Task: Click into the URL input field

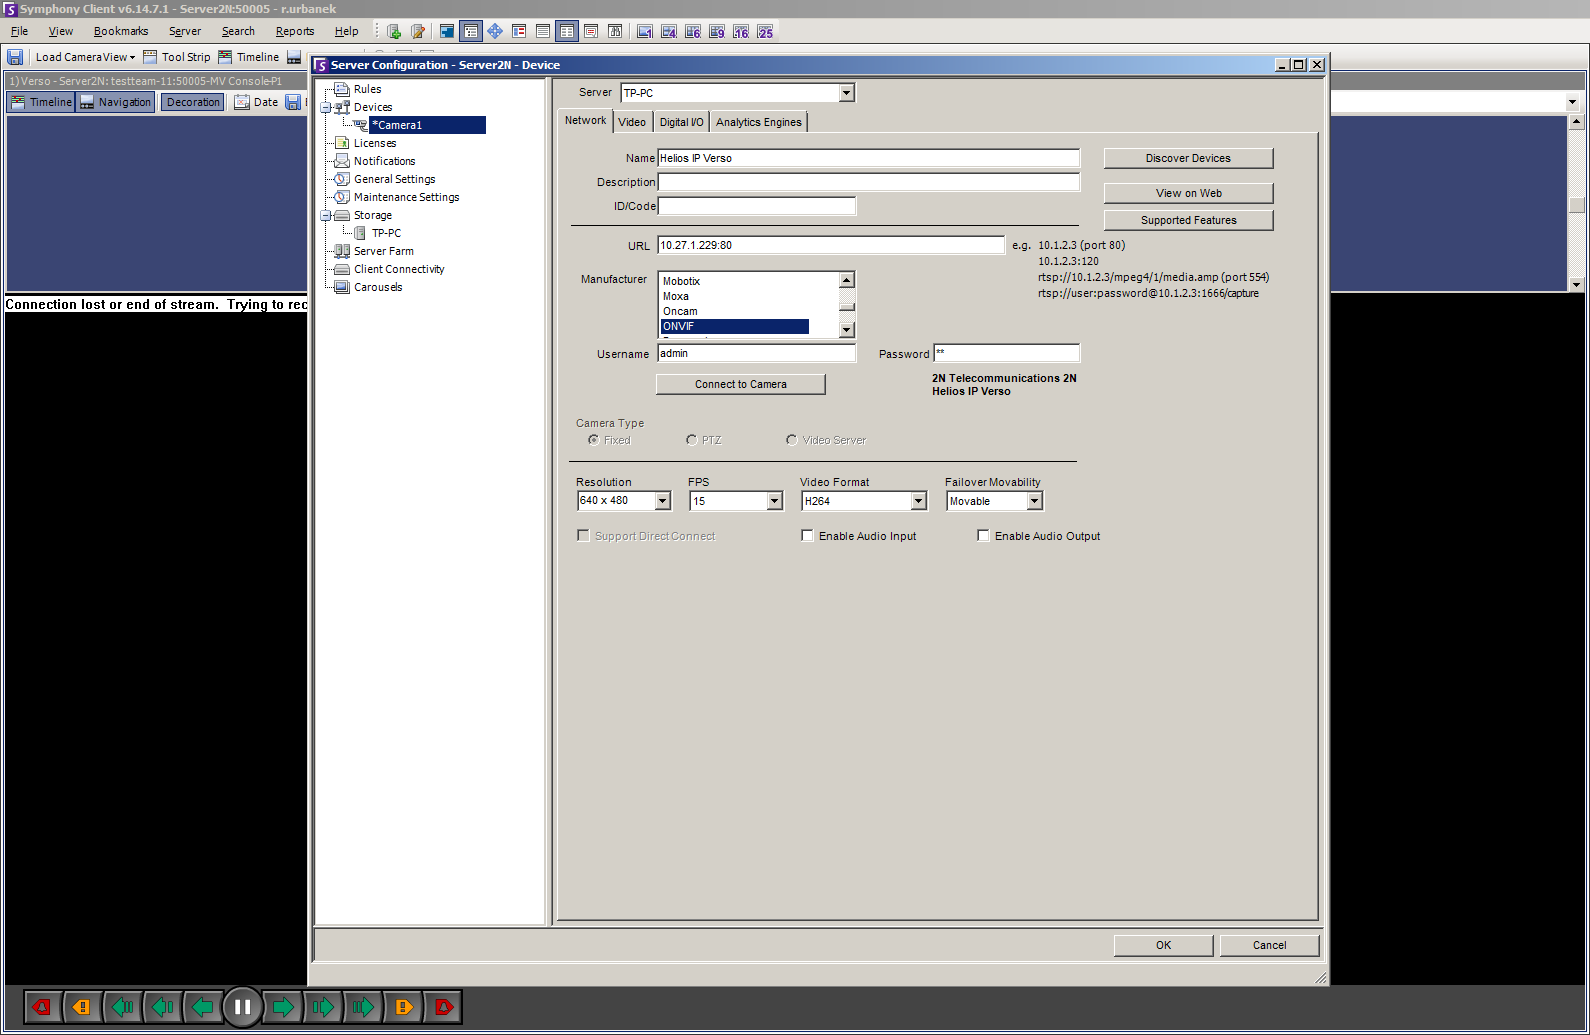Action: [x=830, y=245]
